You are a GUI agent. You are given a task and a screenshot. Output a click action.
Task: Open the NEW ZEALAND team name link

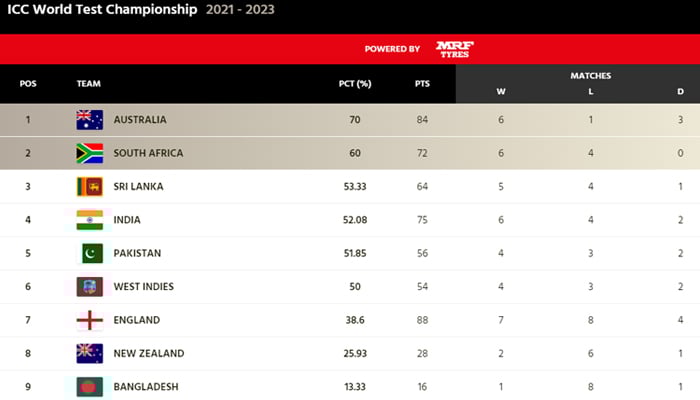click(149, 354)
